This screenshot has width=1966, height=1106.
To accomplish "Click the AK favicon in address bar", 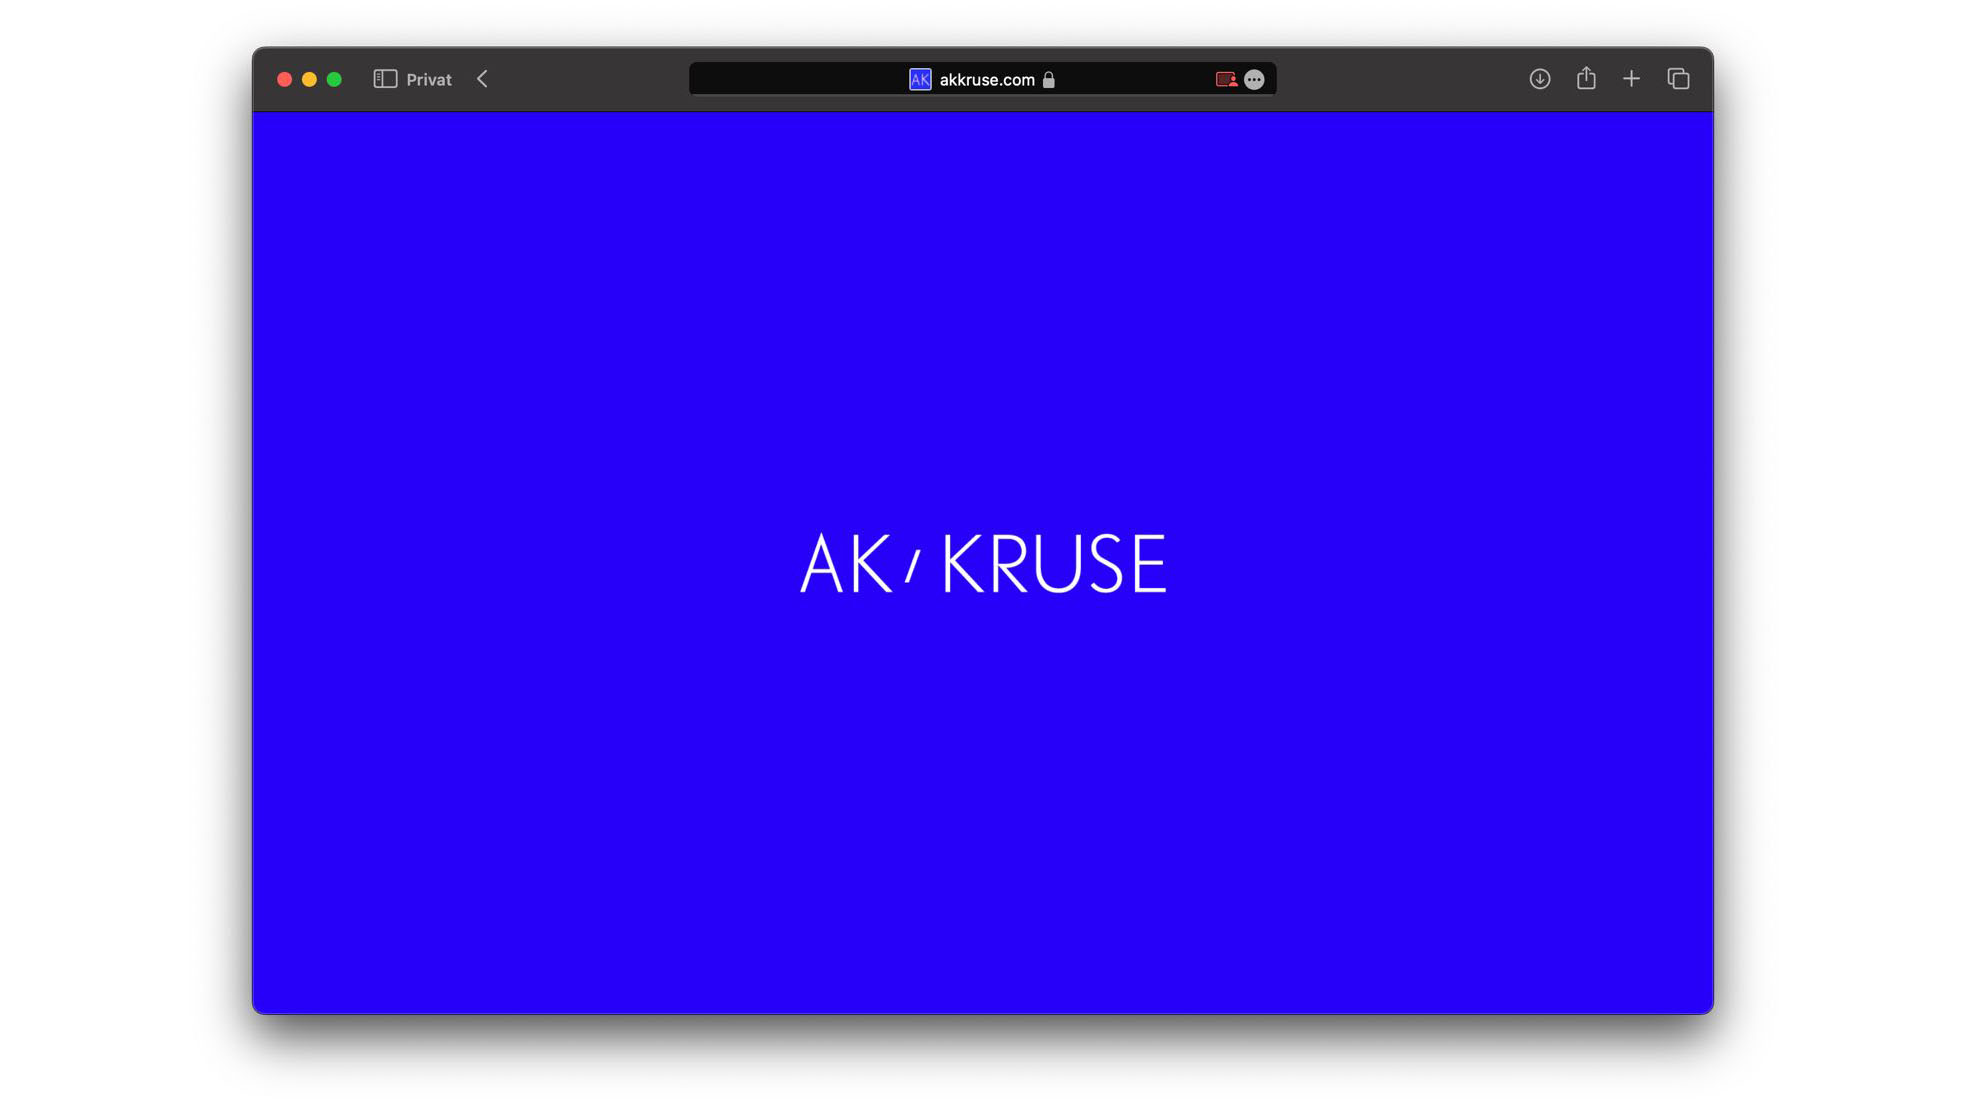I will 920,79.
